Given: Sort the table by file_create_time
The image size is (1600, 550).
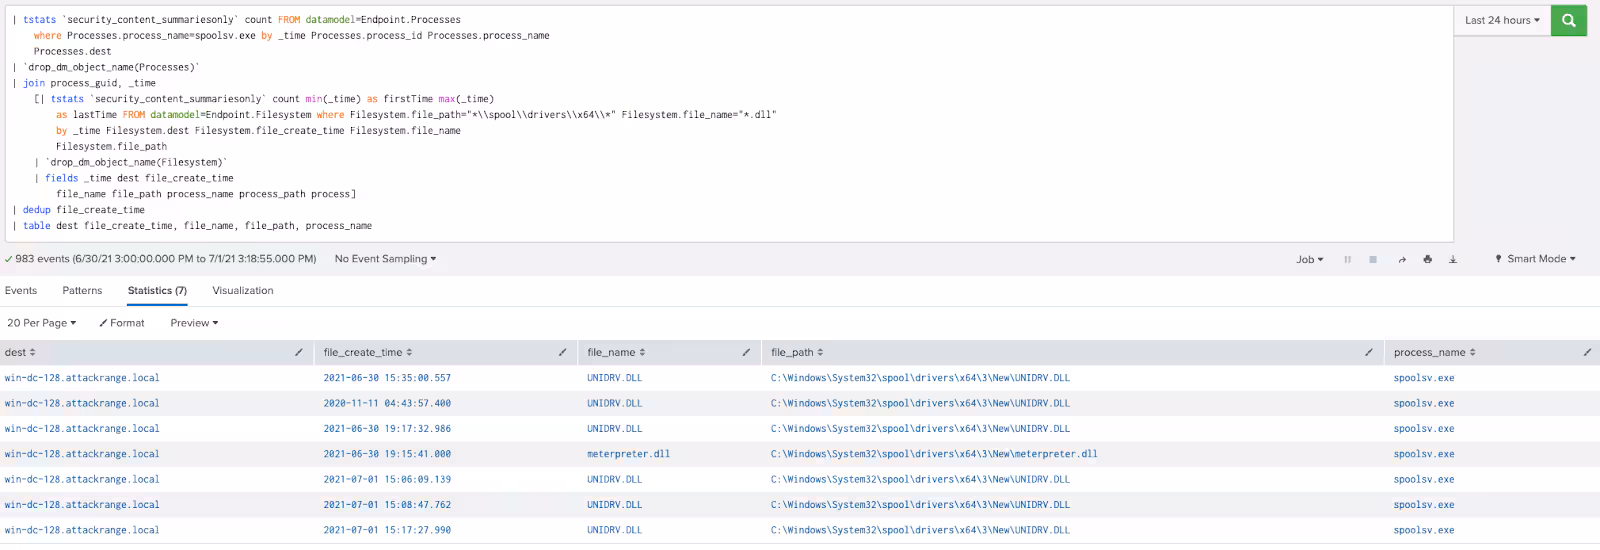Looking at the screenshot, I should tap(367, 352).
